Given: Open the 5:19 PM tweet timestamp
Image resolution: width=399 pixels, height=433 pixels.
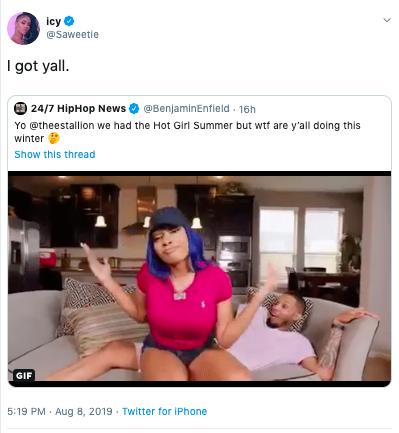Looking at the screenshot, I should [x=26, y=411].
